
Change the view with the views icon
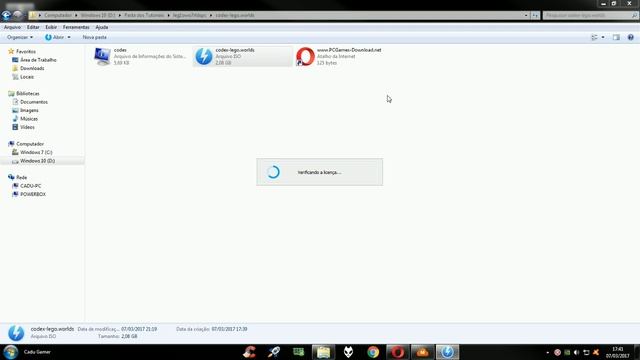tap(594, 37)
